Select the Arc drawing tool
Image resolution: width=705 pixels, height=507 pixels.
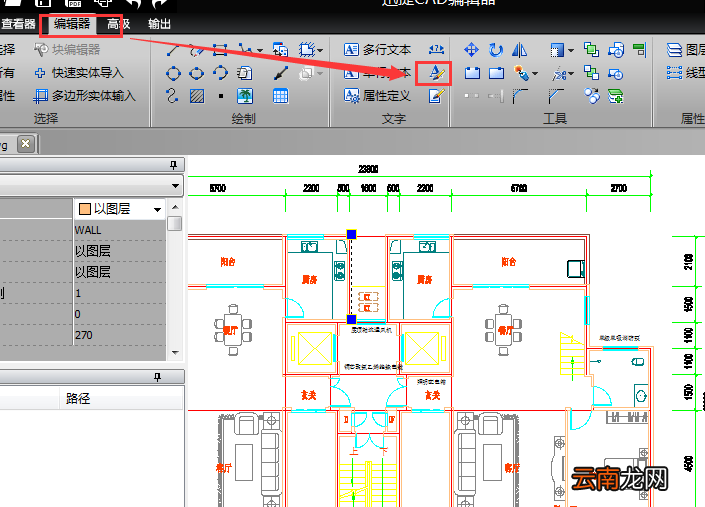point(220,73)
